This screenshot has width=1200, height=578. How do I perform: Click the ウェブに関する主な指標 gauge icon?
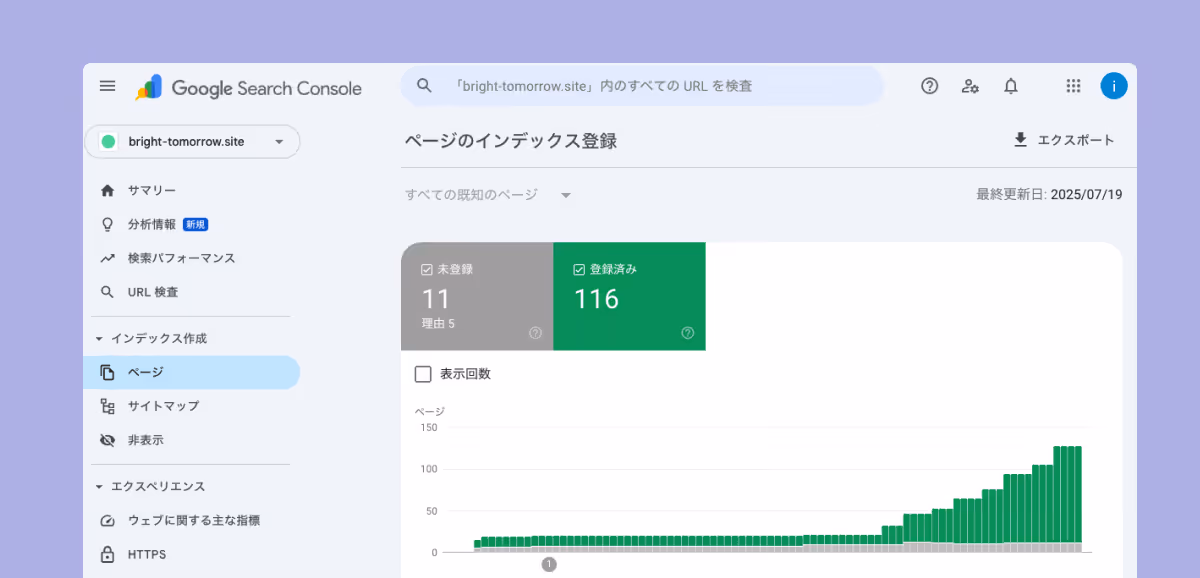coord(108,520)
